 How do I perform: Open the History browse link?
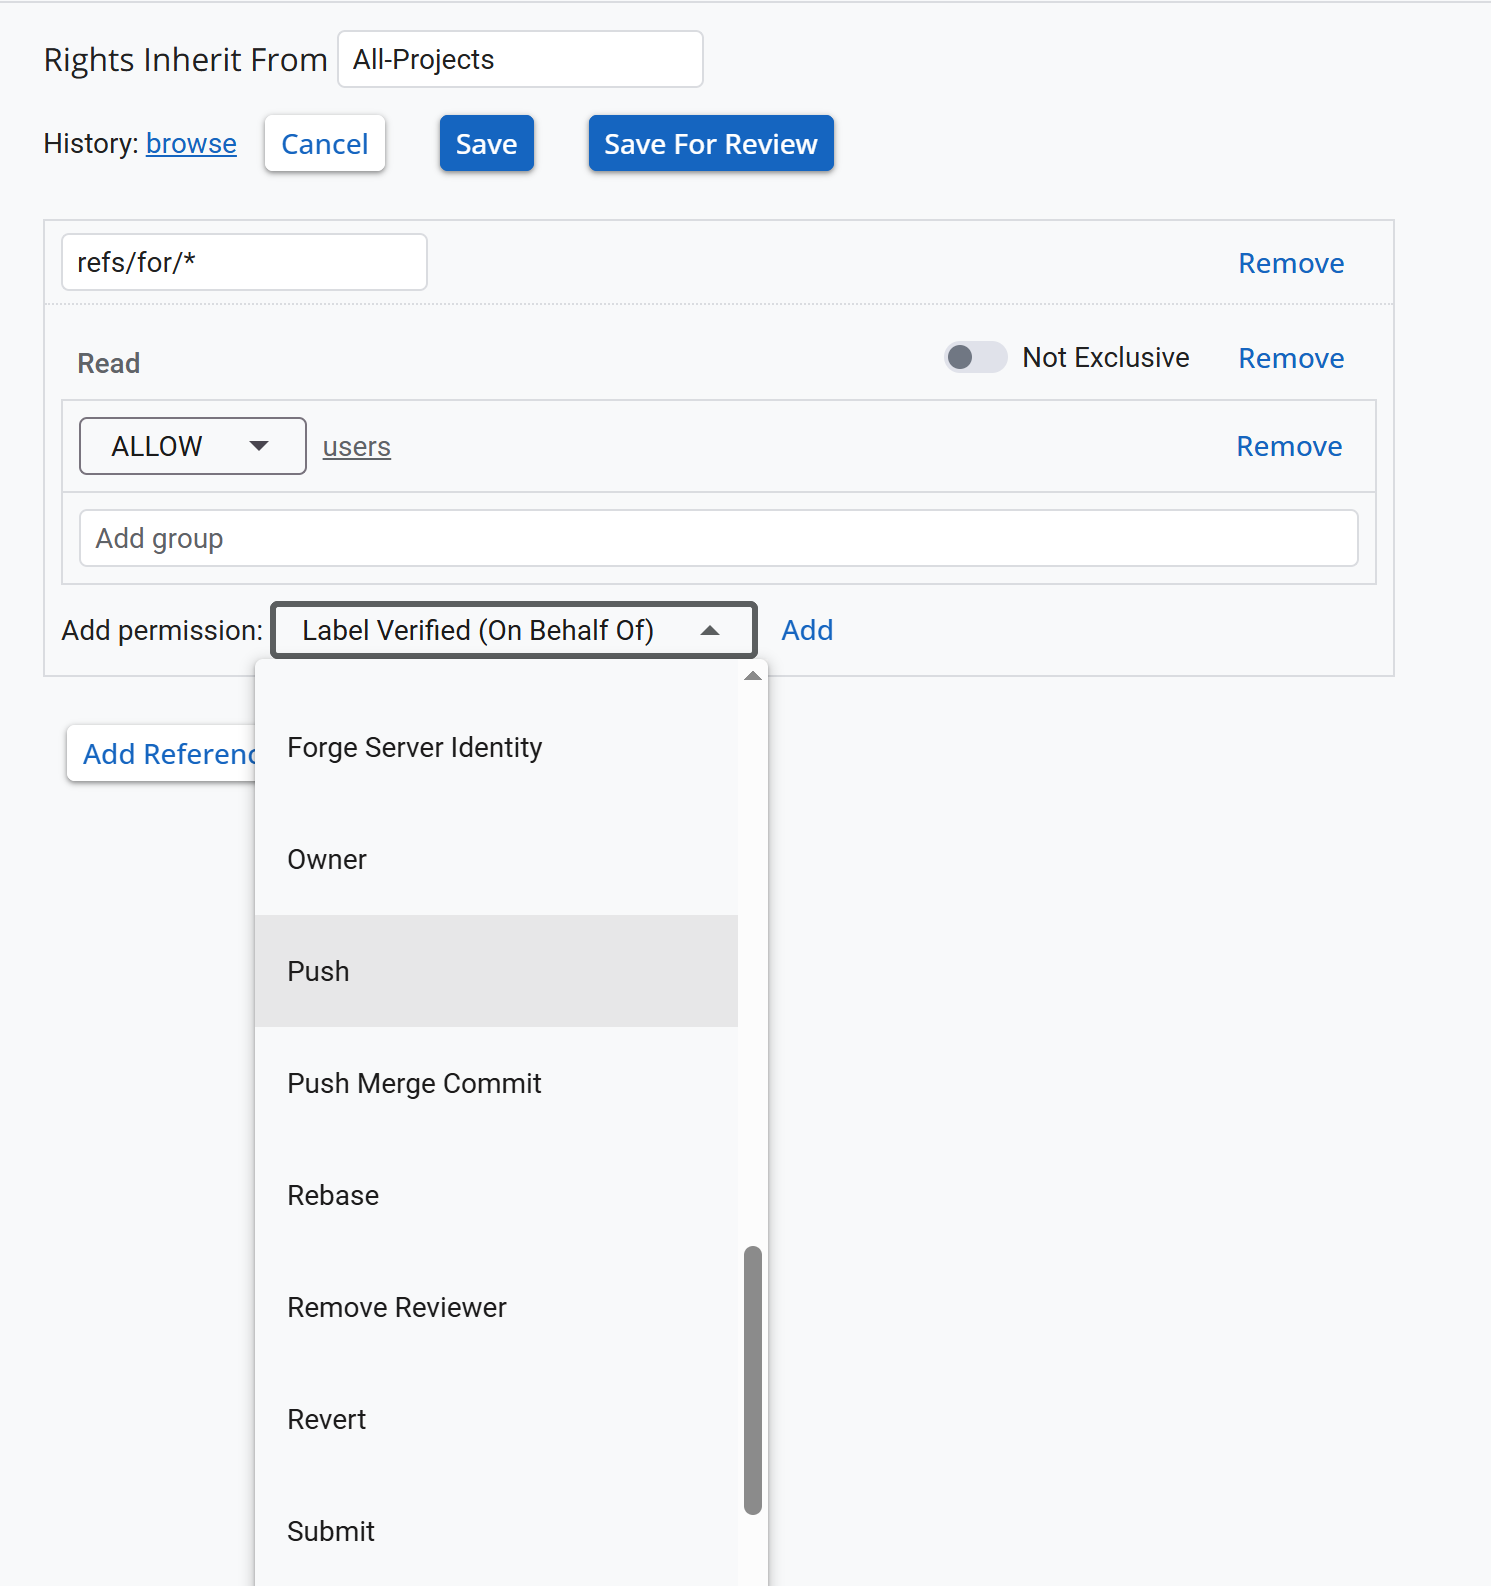[191, 144]
